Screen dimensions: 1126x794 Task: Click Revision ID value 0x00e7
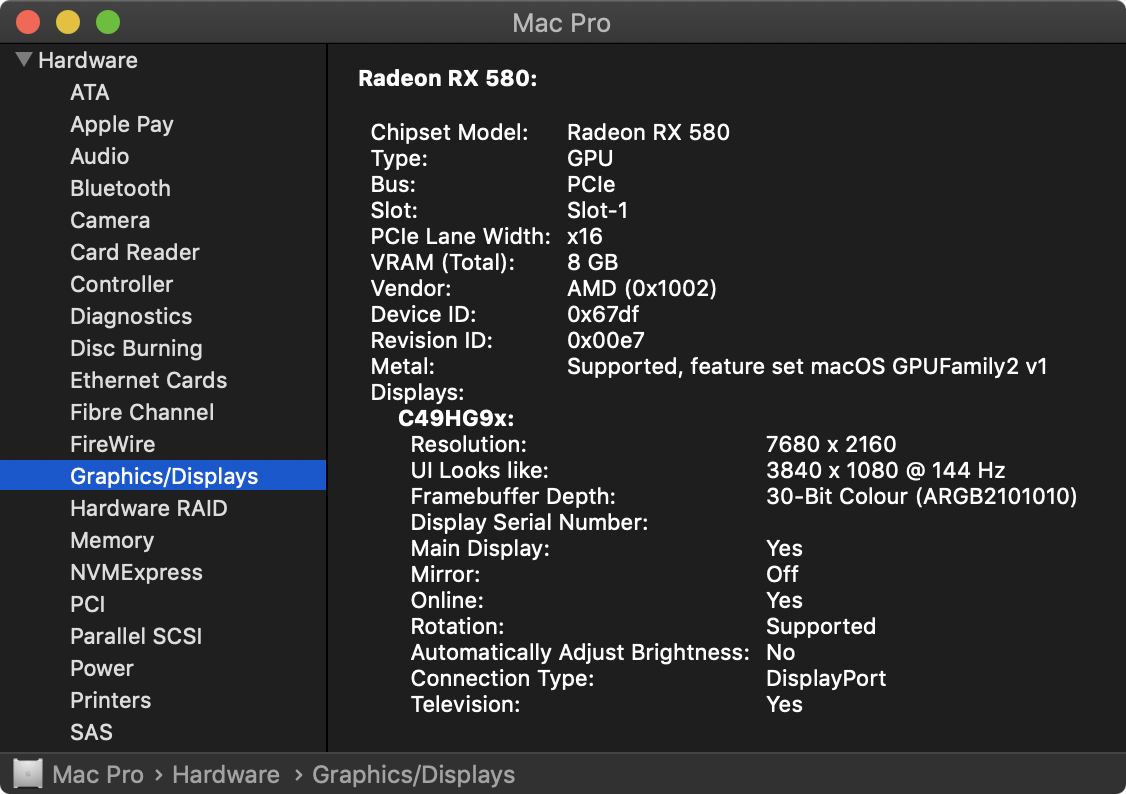(x=605, y=340)
